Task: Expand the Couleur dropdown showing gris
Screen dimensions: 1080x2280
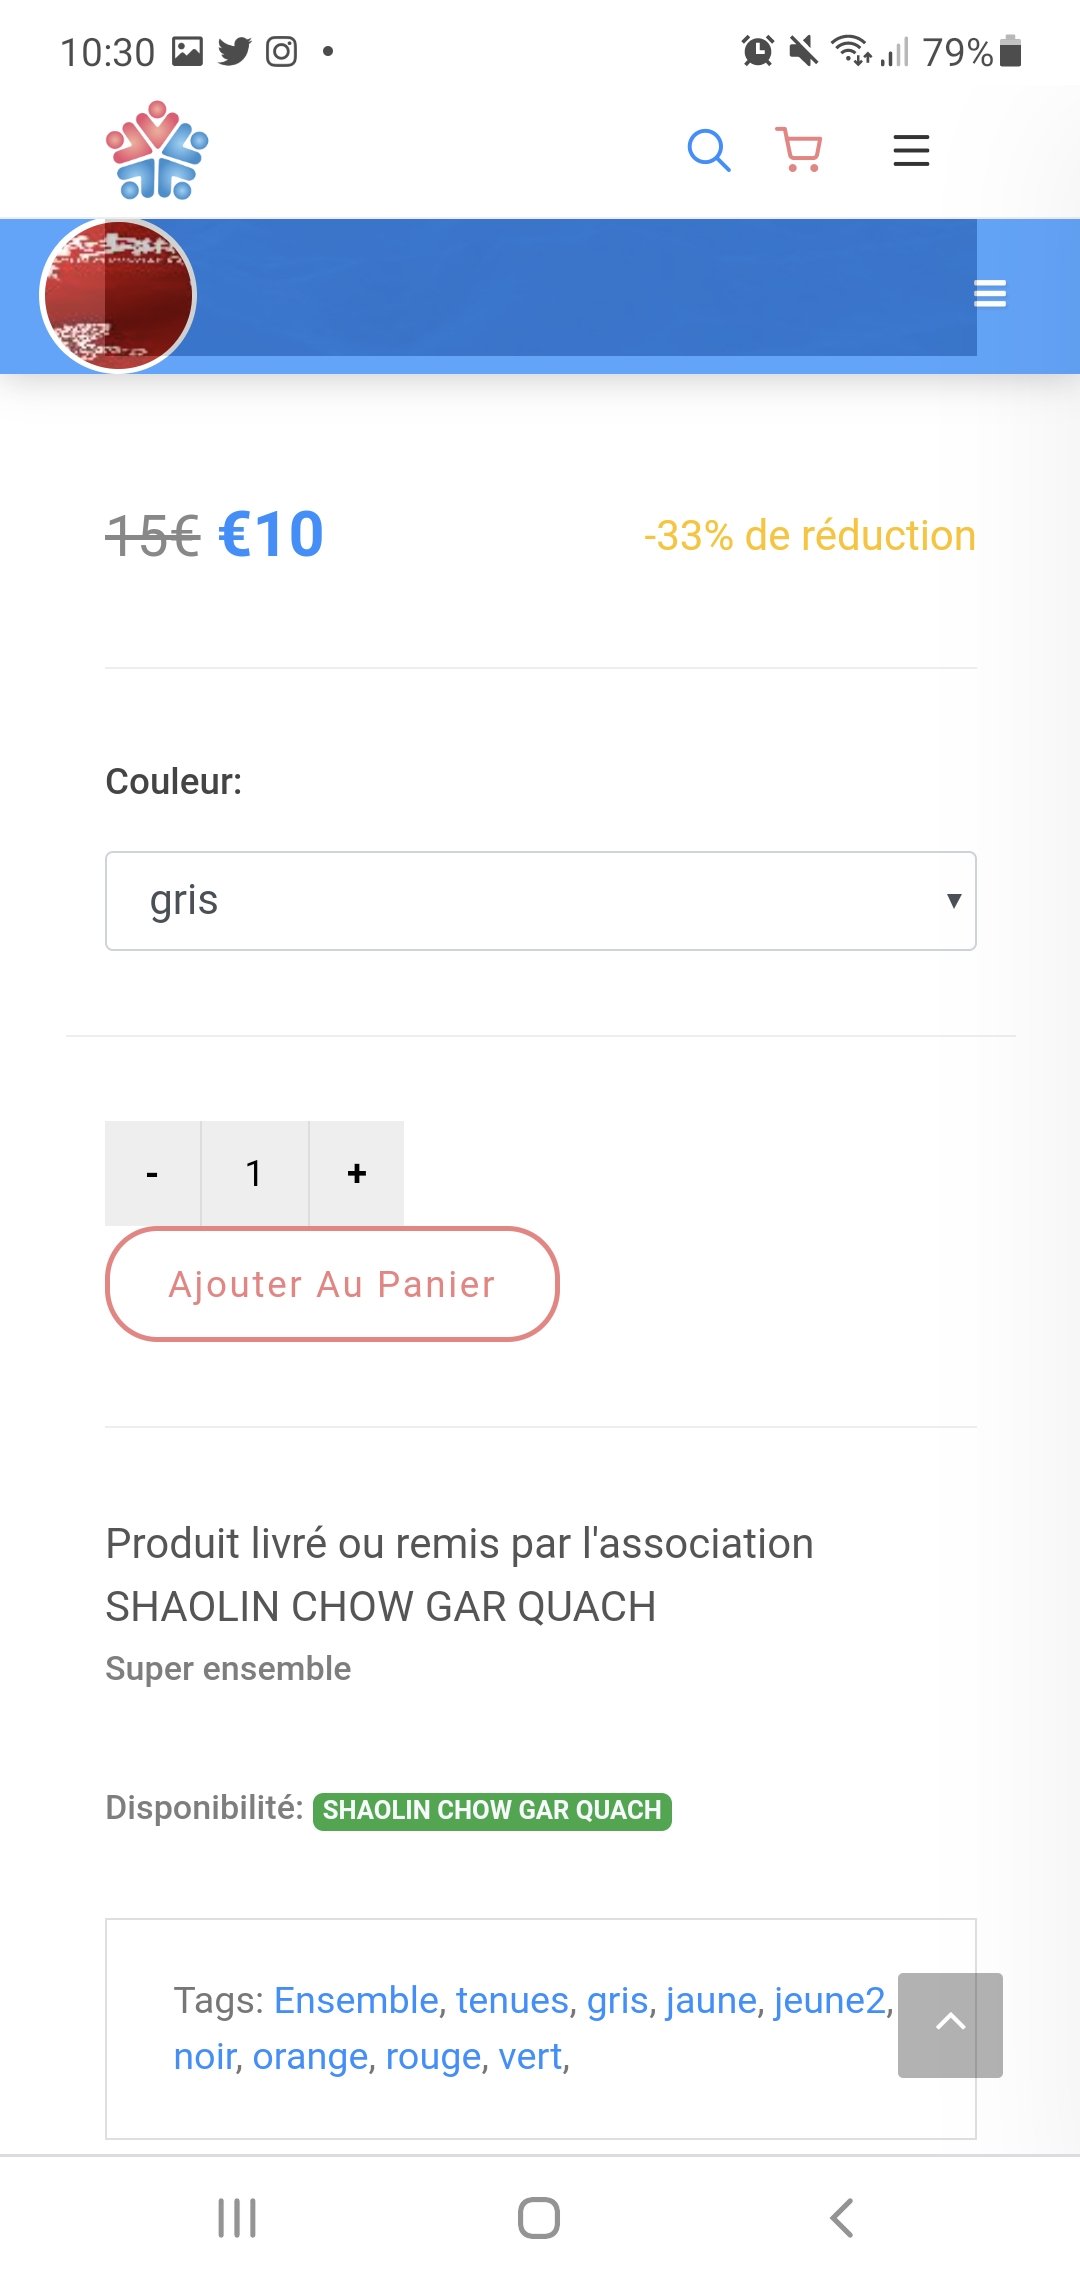Action: (x=541, y=901)
